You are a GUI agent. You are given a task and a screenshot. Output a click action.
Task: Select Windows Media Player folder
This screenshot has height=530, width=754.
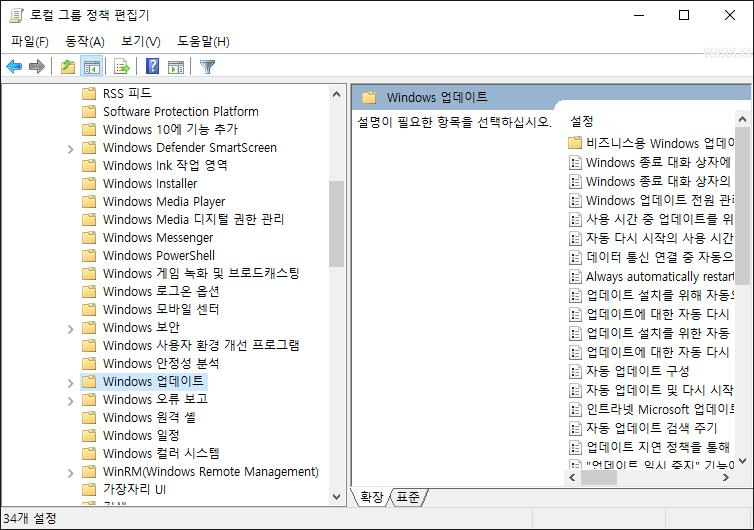click(163, 202)
